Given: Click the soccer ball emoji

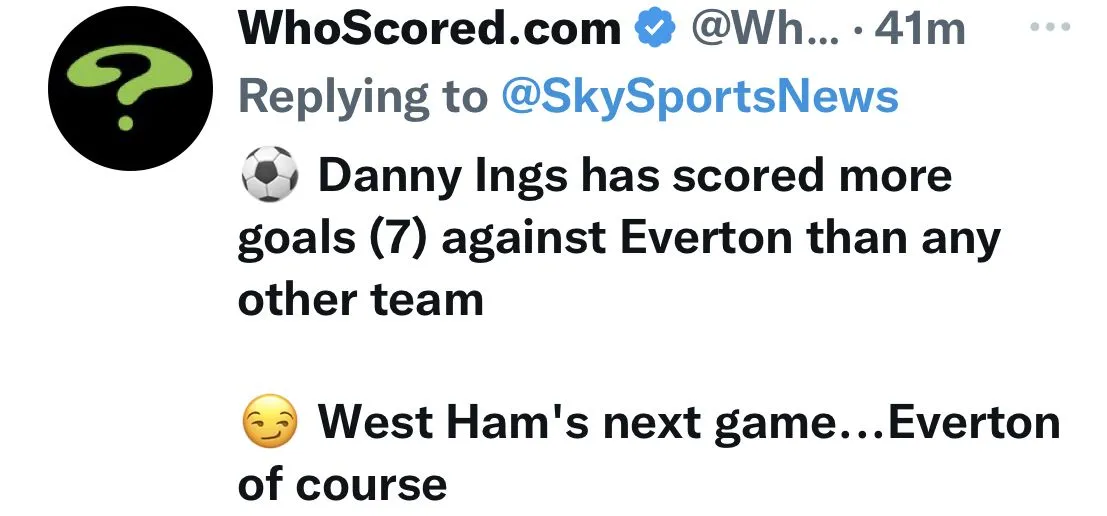Looking at the screenshot, I should point(269,176).
